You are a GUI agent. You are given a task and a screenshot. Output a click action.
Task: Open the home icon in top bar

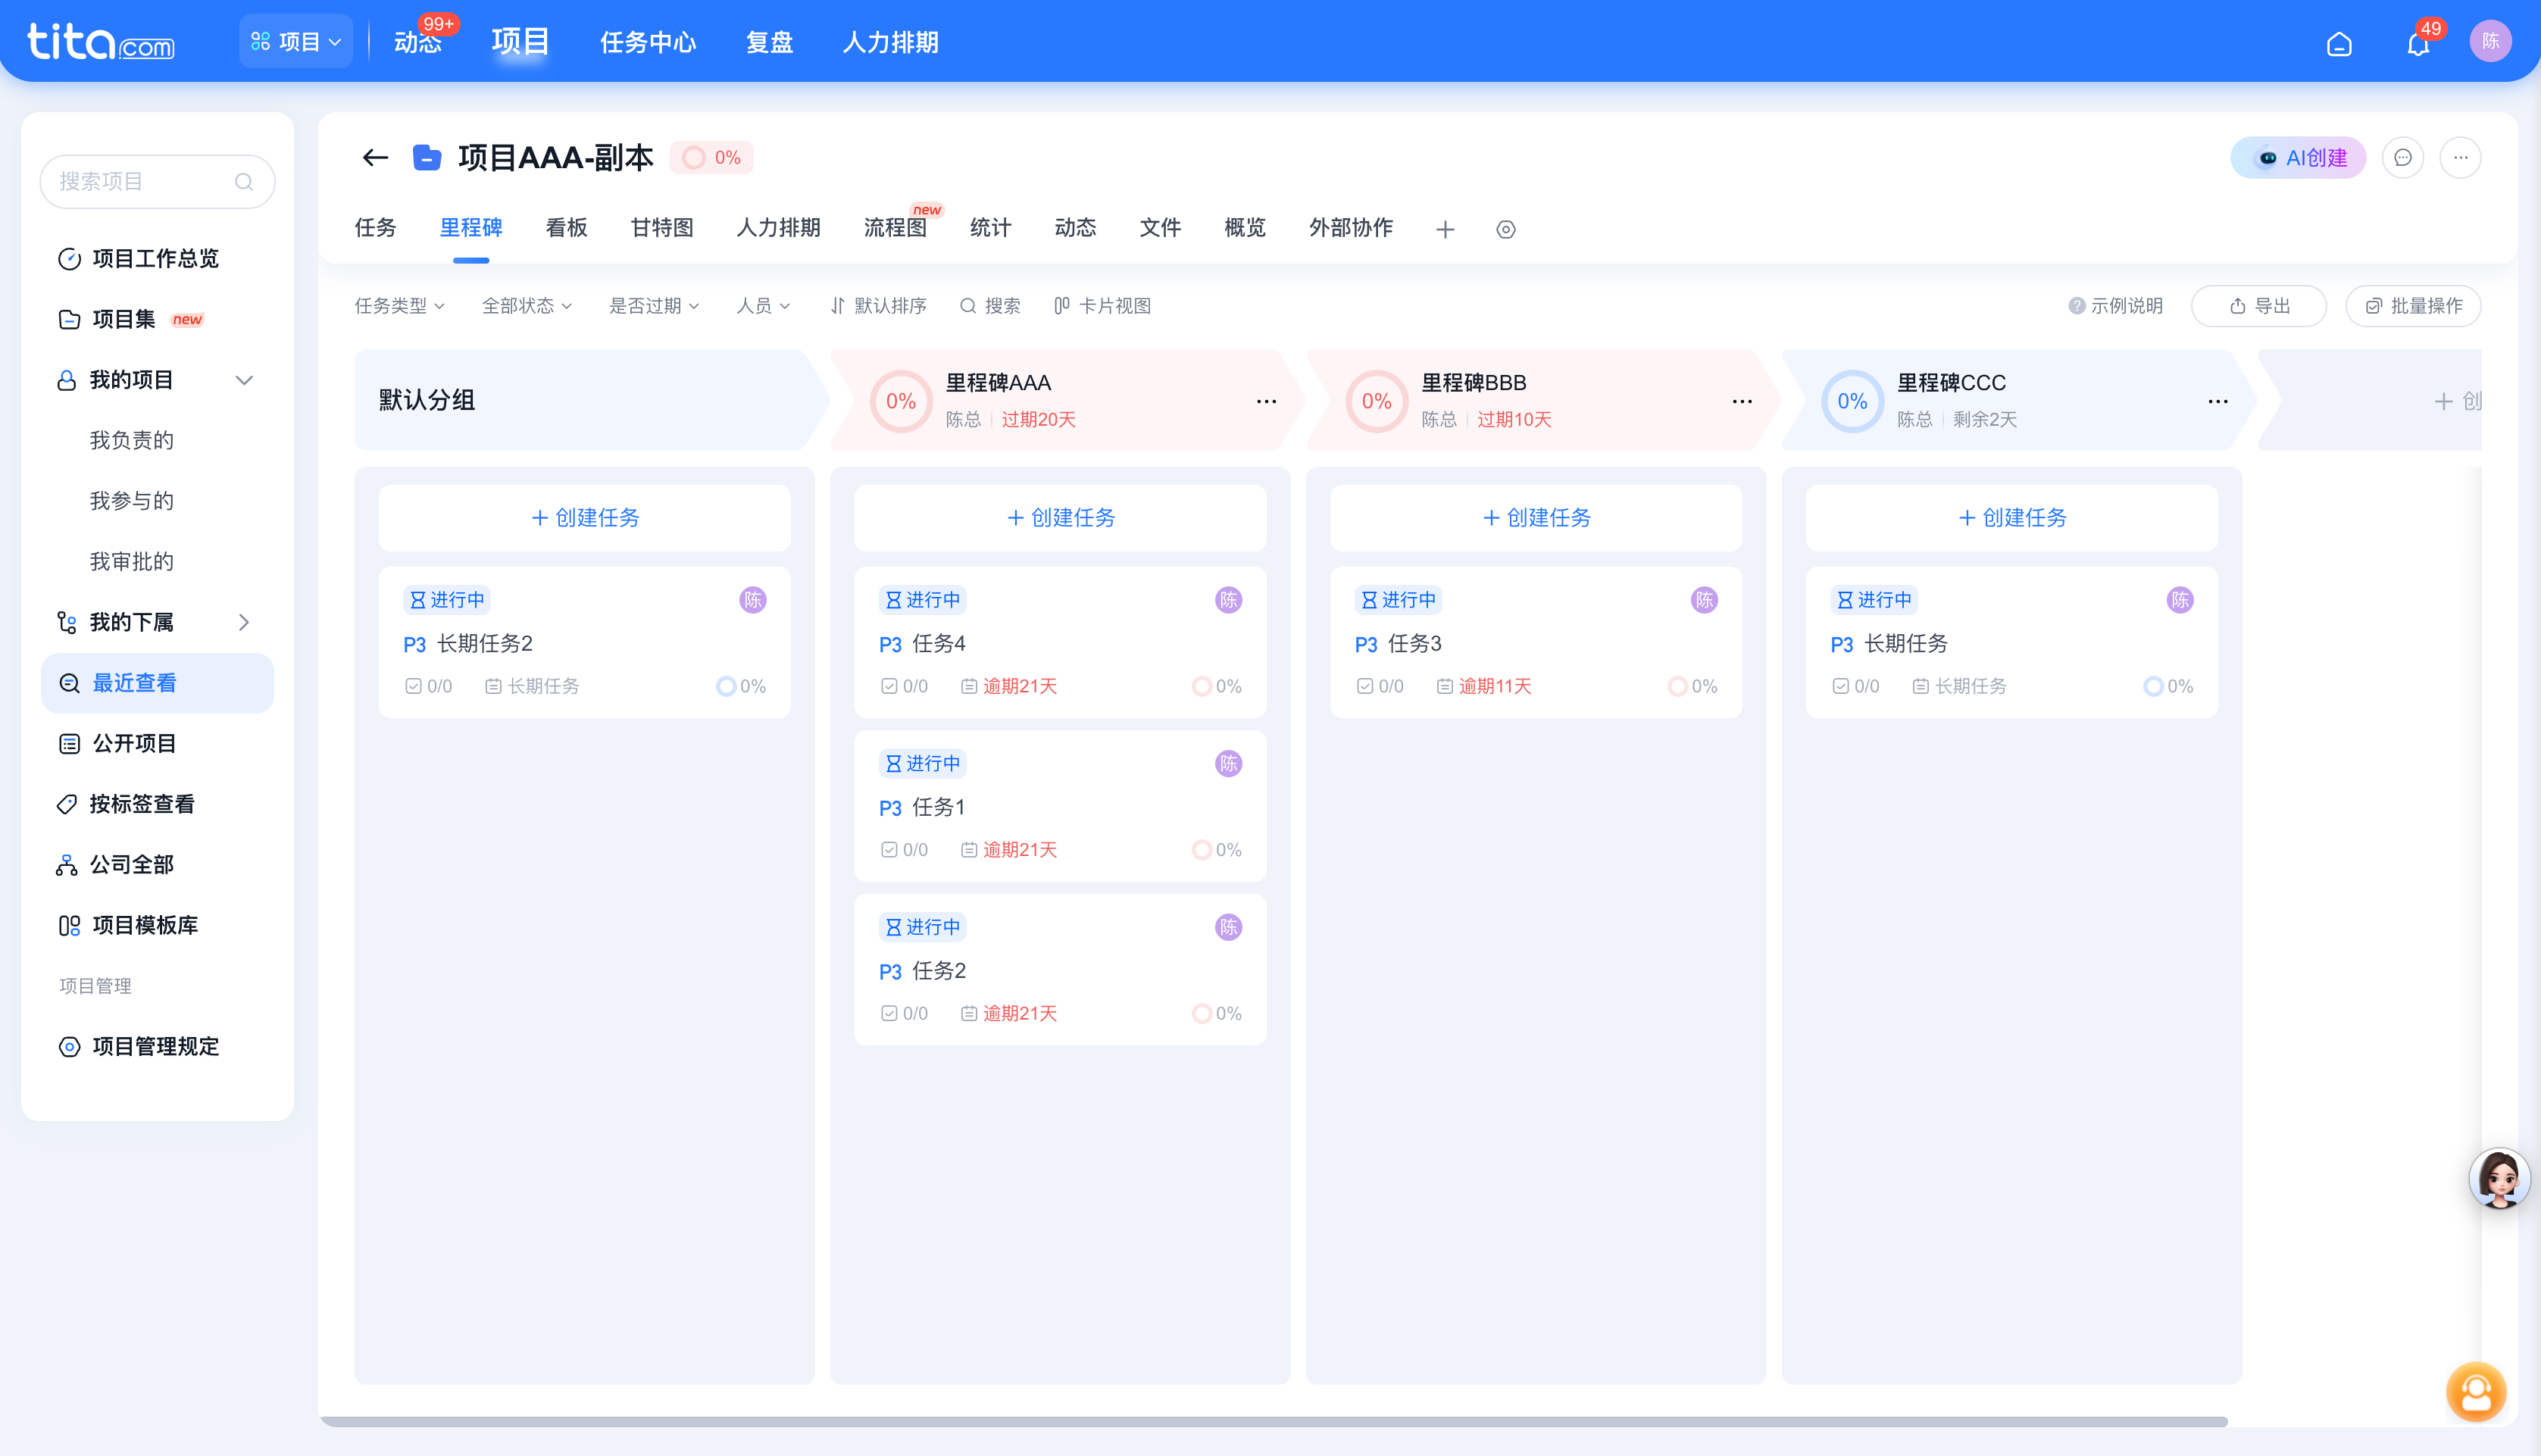(x=2339, y=43)
